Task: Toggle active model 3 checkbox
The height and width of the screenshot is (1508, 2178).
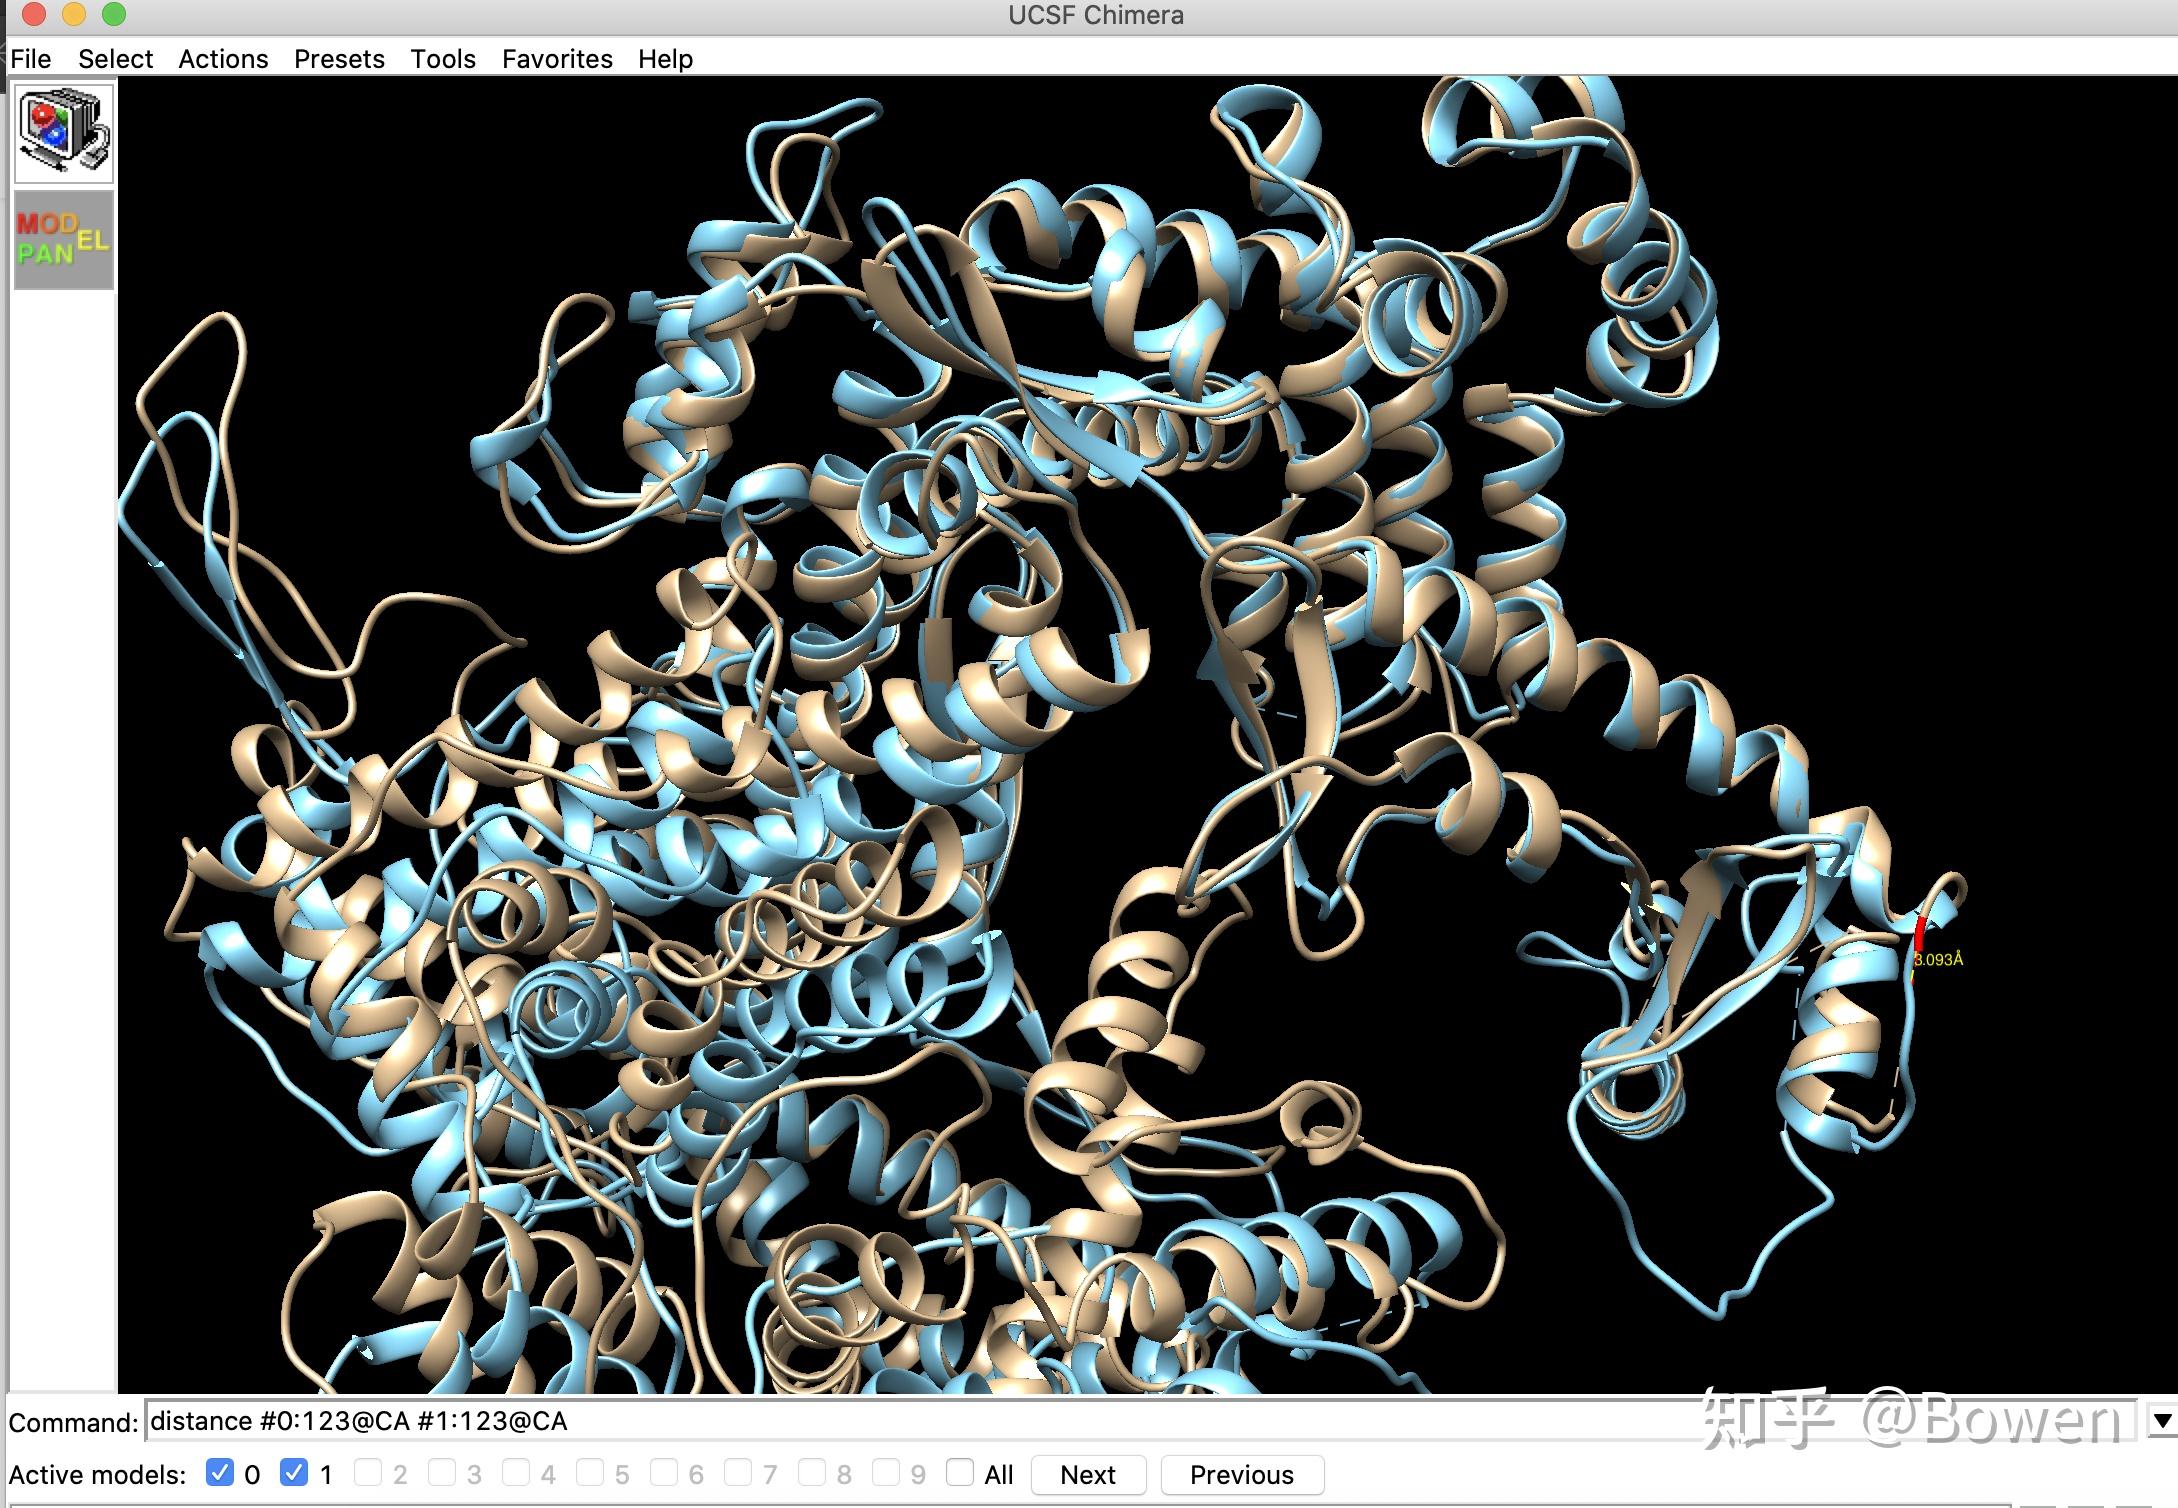Action: (x=442, y=1472)
